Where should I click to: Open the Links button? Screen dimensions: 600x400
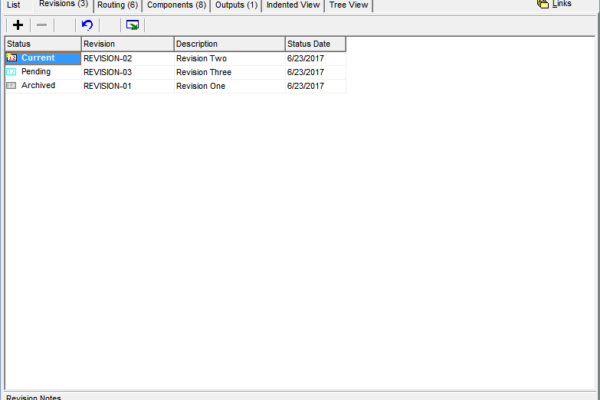coord(554,4)
